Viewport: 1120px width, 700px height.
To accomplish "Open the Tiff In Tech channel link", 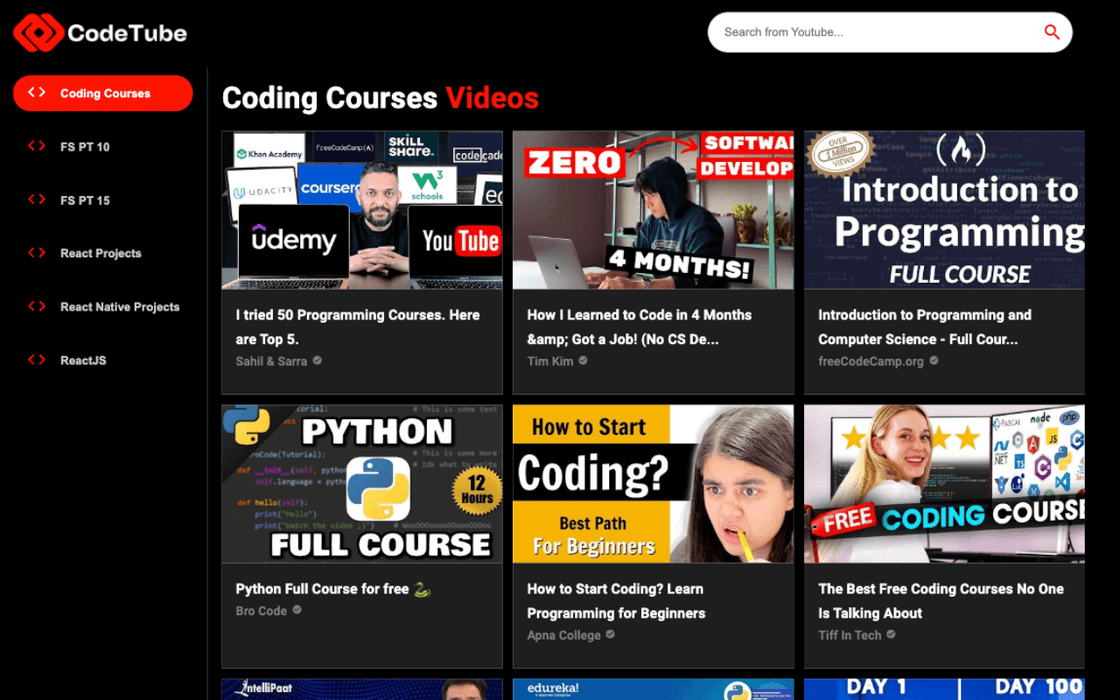I will click(850, 635).
